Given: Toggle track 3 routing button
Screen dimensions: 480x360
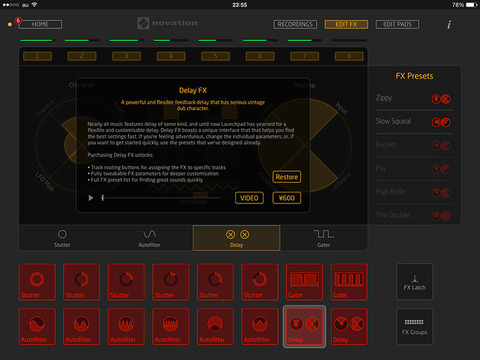Looking at the screenshot, I should tap(126, 56).
